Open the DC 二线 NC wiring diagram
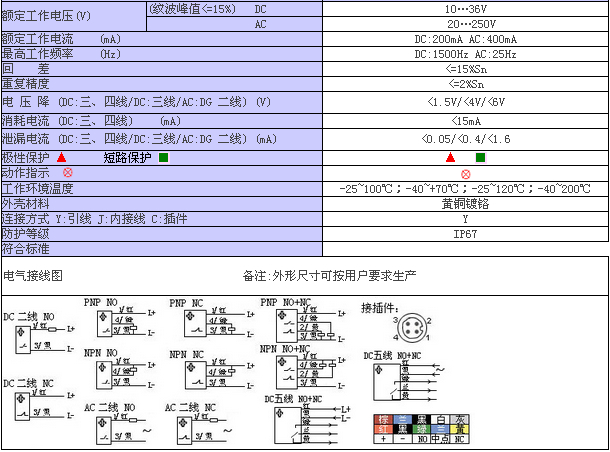Screen dimensions: 610x452 39,400
